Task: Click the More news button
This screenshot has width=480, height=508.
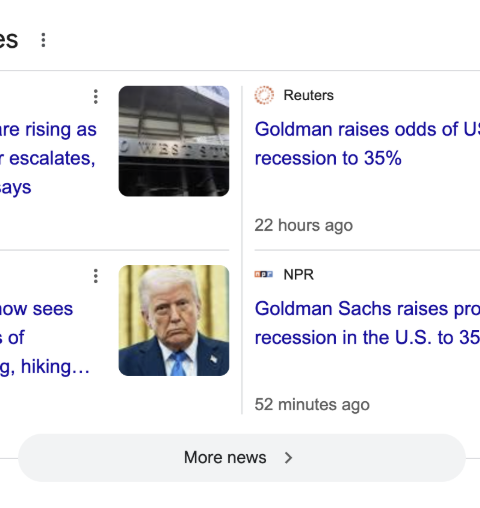Action: point(242,458)
